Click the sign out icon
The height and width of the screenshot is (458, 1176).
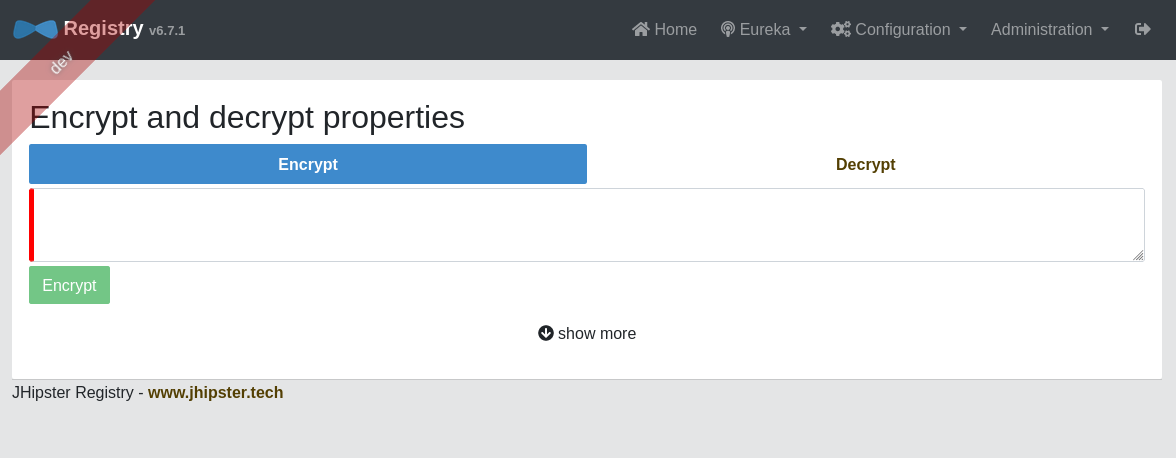click(1143, 29)
